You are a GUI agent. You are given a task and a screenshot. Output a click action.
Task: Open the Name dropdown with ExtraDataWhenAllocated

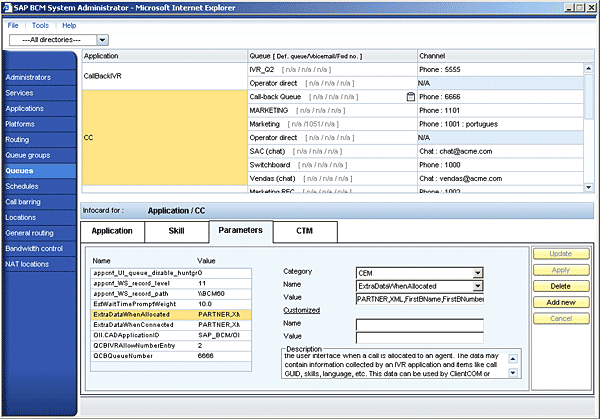click(477, 285)
